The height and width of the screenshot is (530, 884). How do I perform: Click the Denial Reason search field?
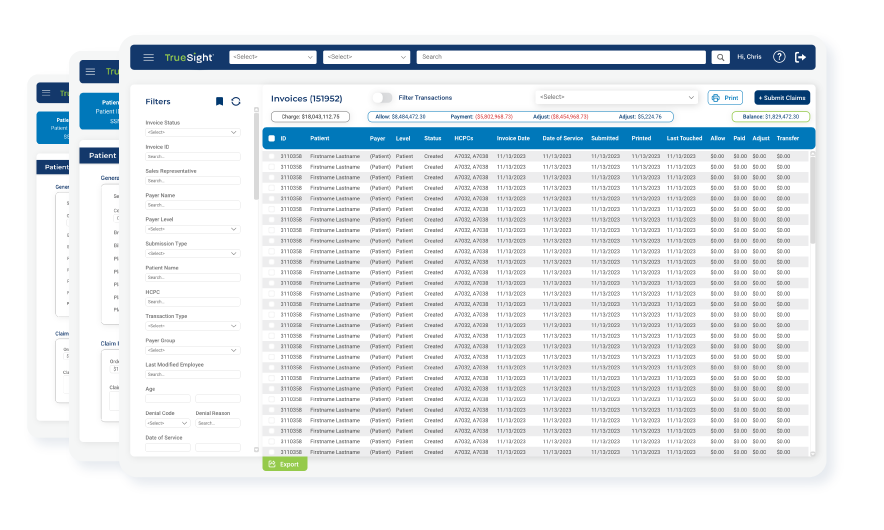pos(218,423)
